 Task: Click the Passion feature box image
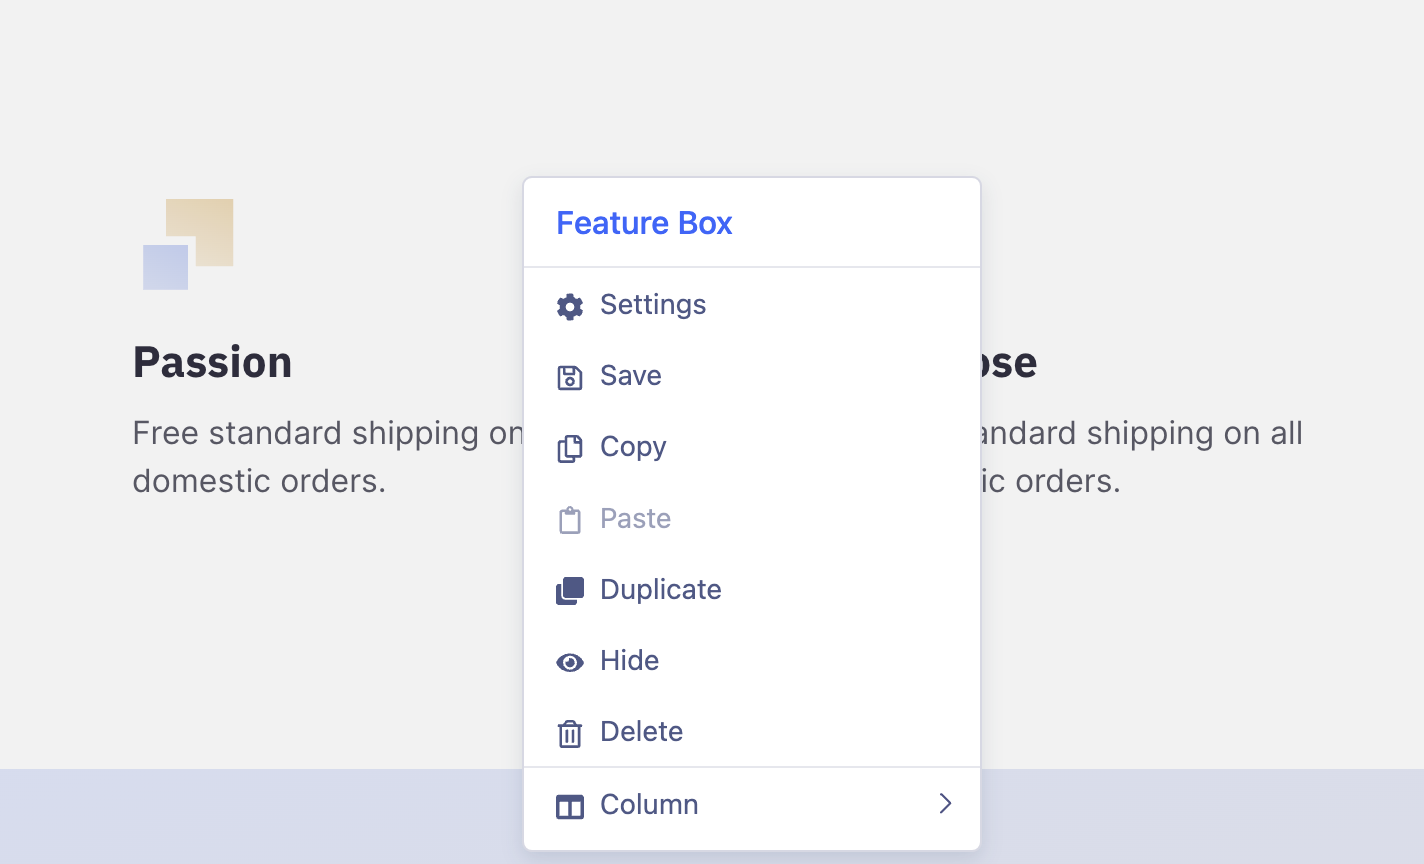point(188,244)
